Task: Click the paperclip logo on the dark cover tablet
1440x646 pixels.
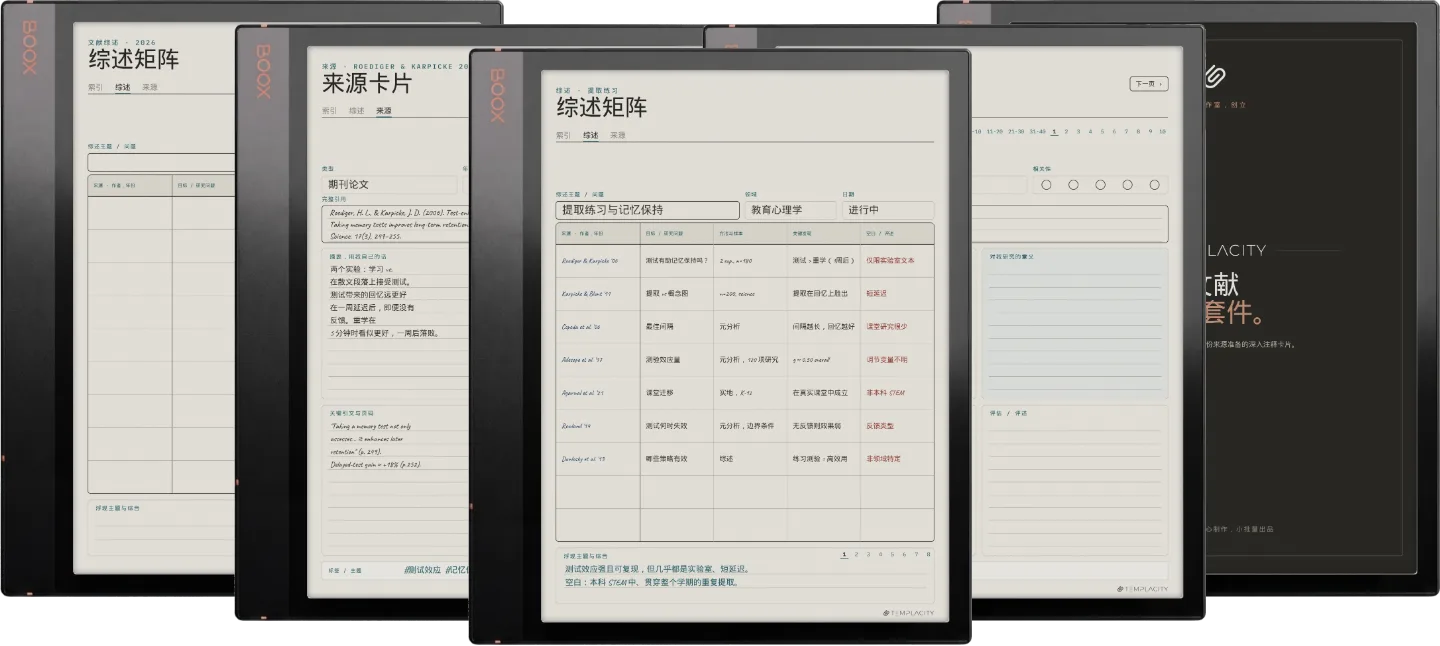Action: [x=1215, y=77]
